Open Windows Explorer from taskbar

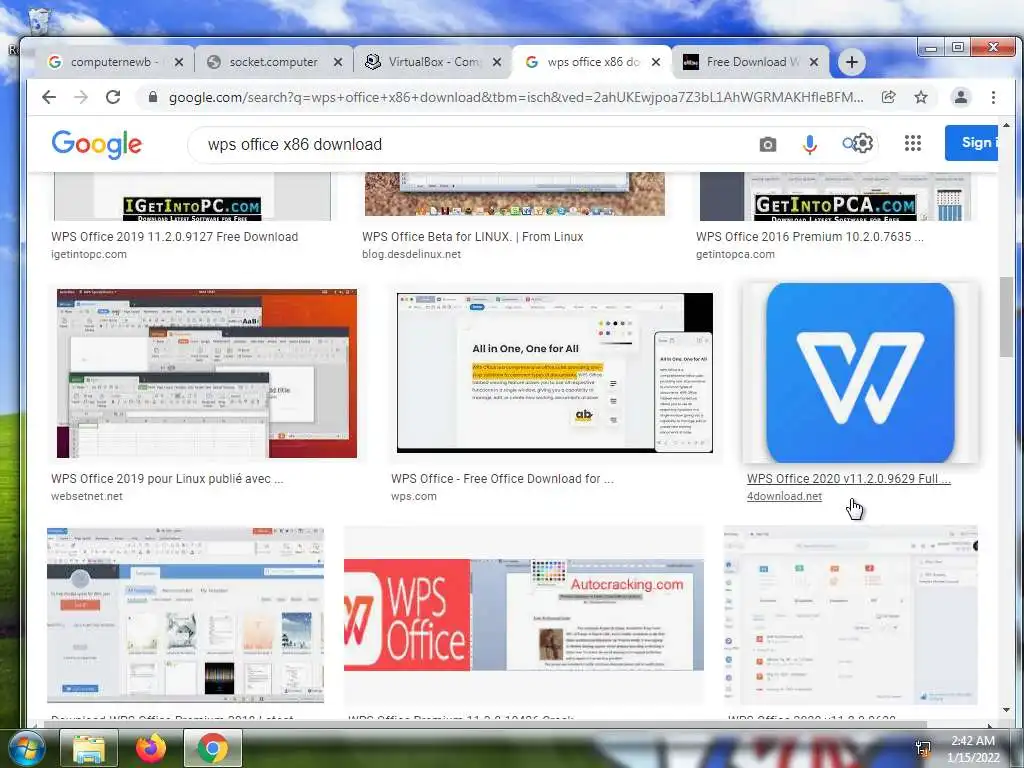tap(89, 748)
